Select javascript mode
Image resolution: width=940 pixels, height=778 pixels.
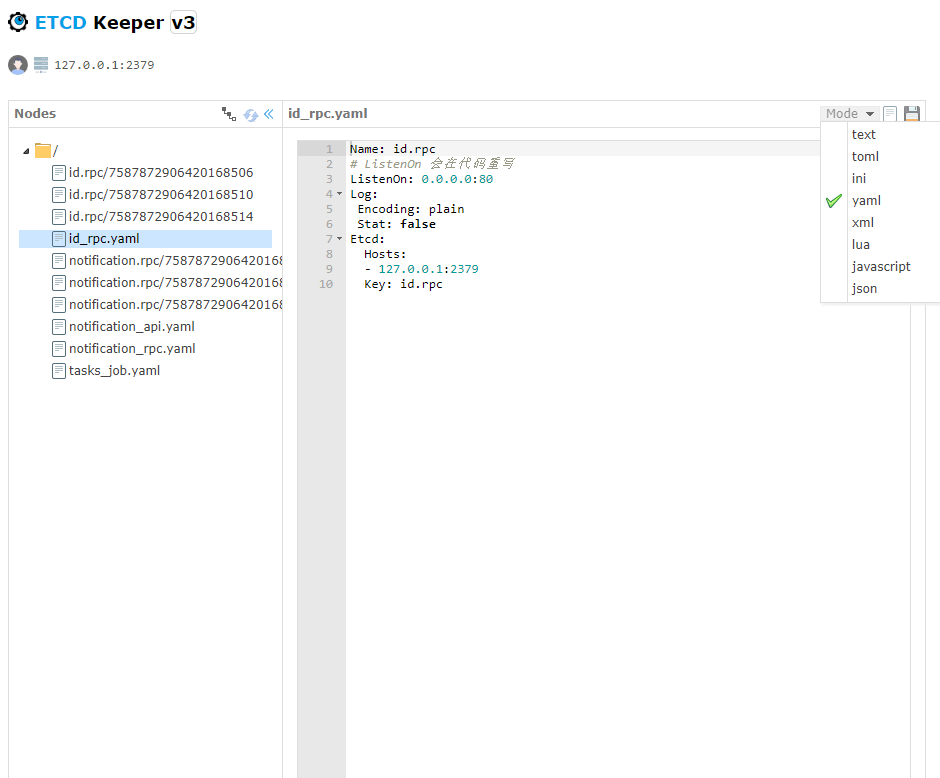(880, 267)
